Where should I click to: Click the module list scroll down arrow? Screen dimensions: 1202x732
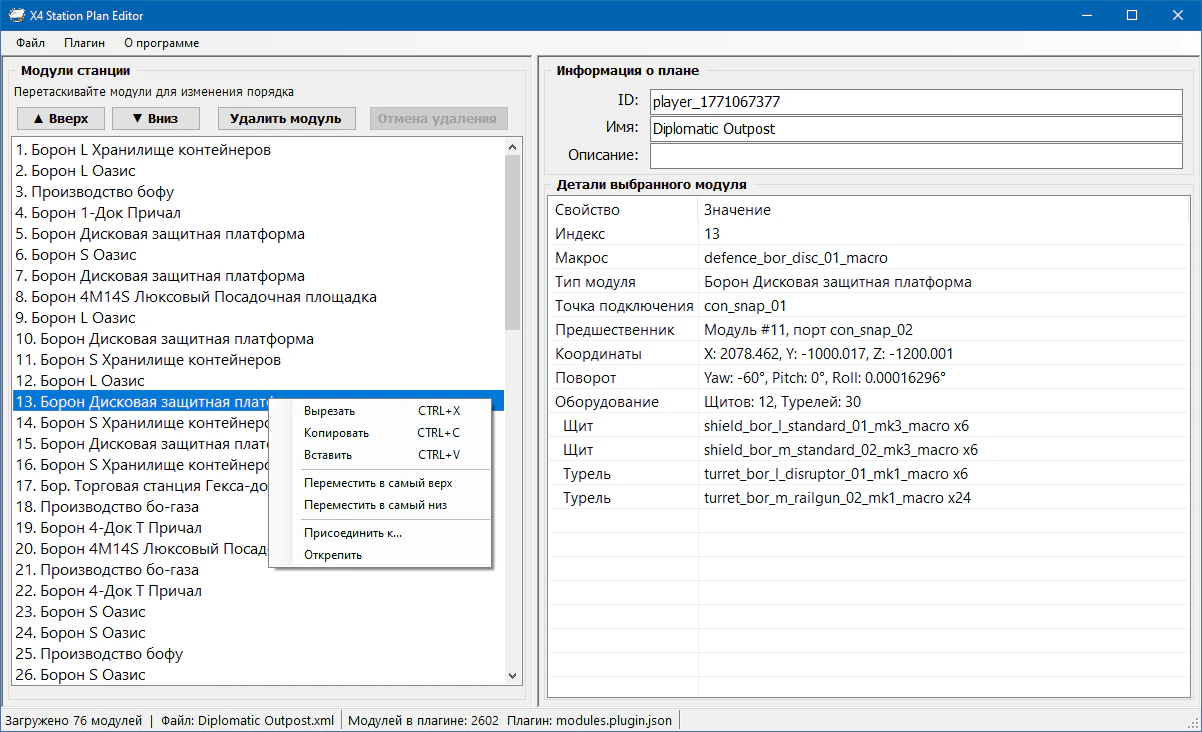[x=513, y=676]
